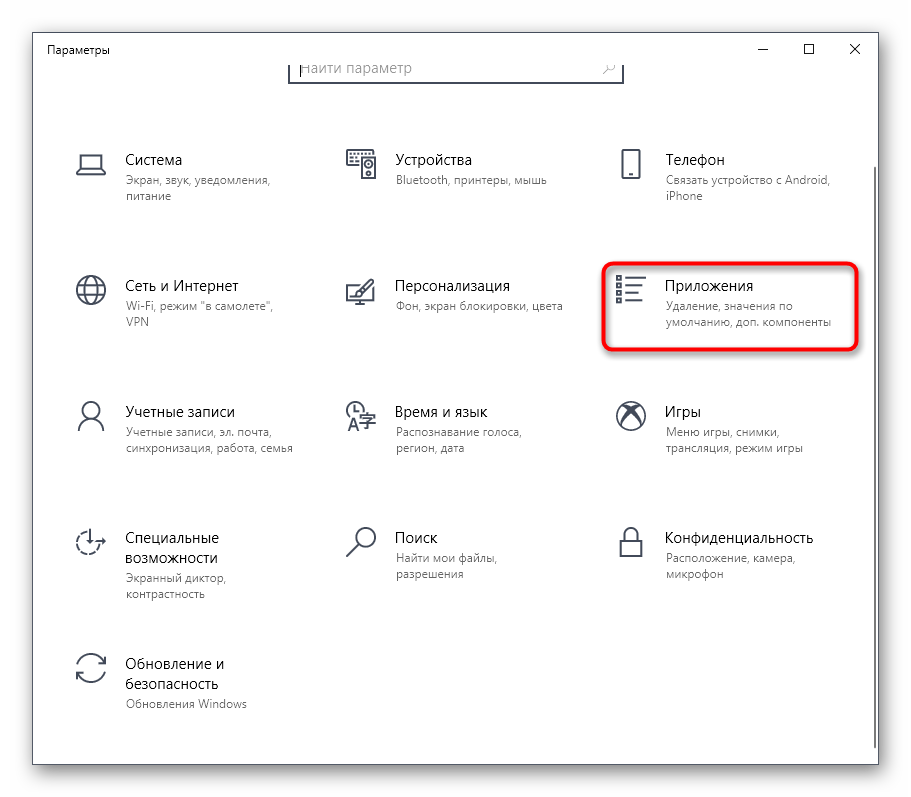The width and height of the screenshot is (911, 797).
Task: Click Обновление и безопасность refresh arrows icon
Action: (x=91, y=668)
